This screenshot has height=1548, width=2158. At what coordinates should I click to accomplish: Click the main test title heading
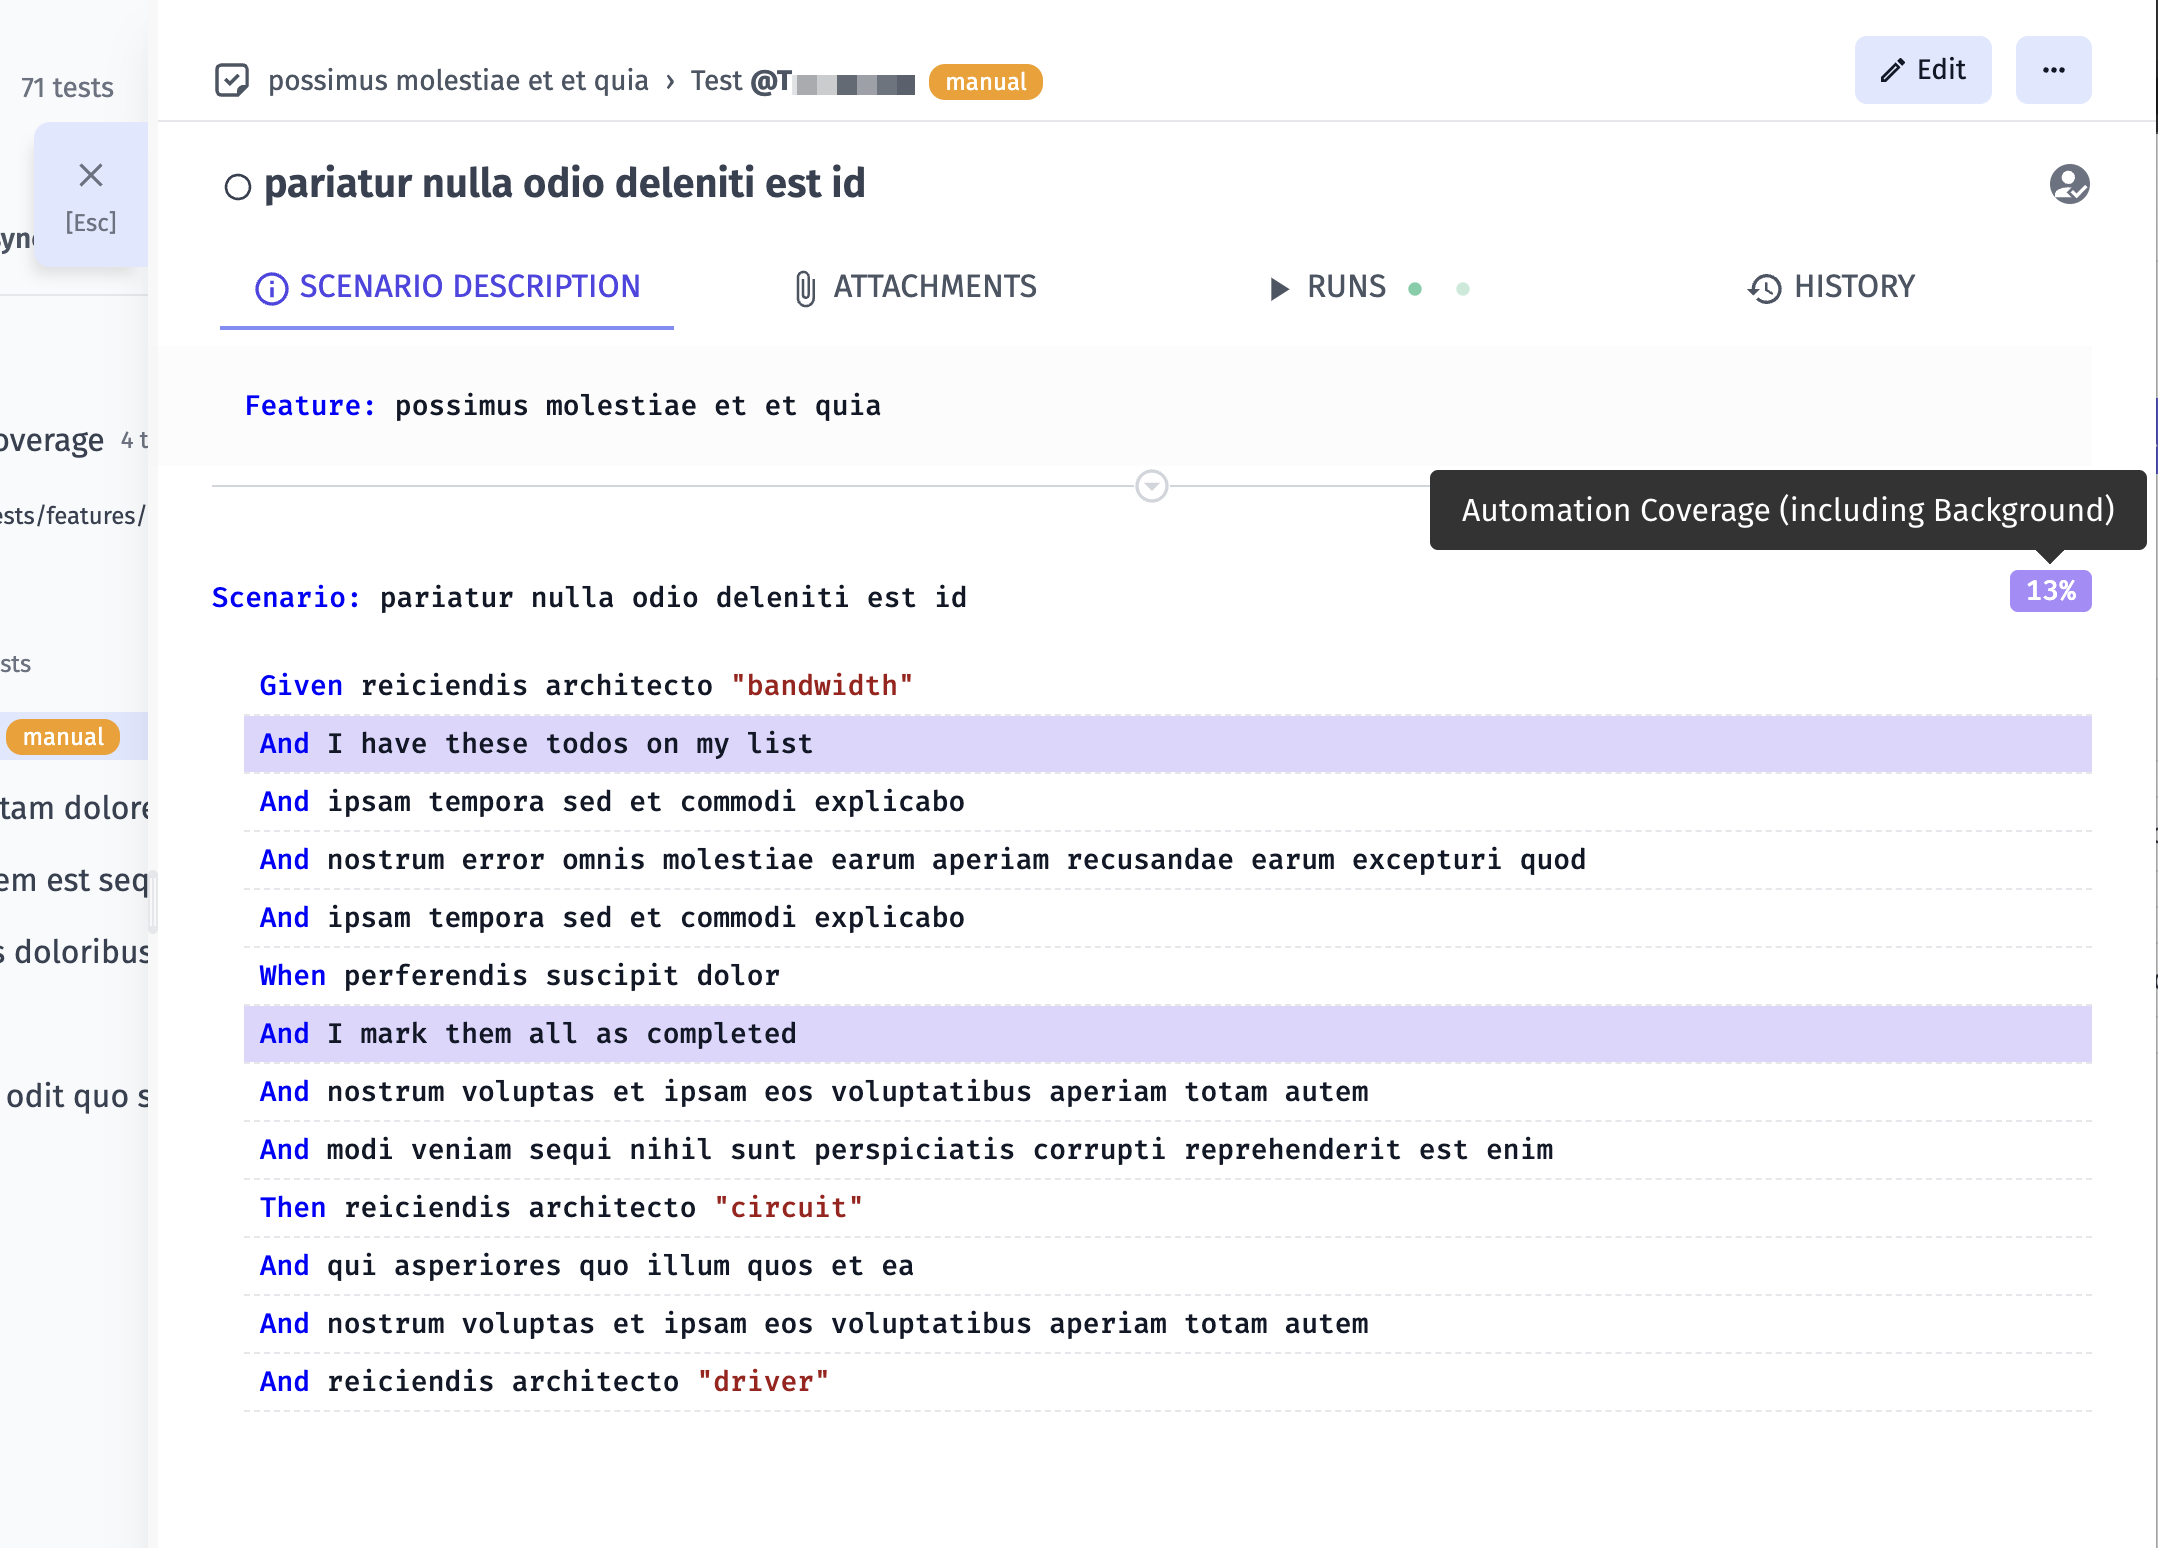click(x=565, y=184)
